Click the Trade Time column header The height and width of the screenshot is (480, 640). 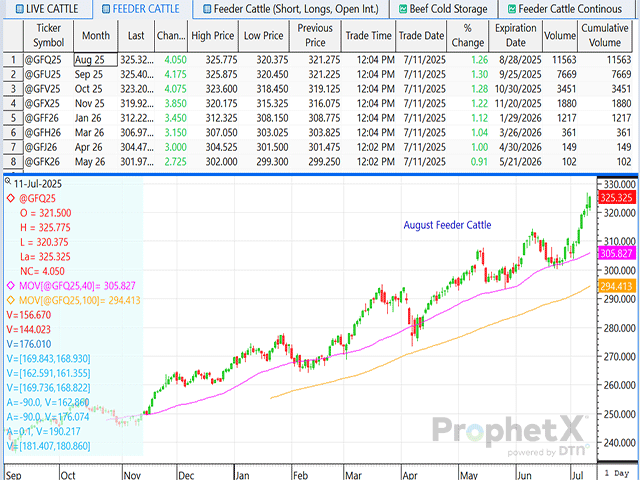[x=369, y=36]
